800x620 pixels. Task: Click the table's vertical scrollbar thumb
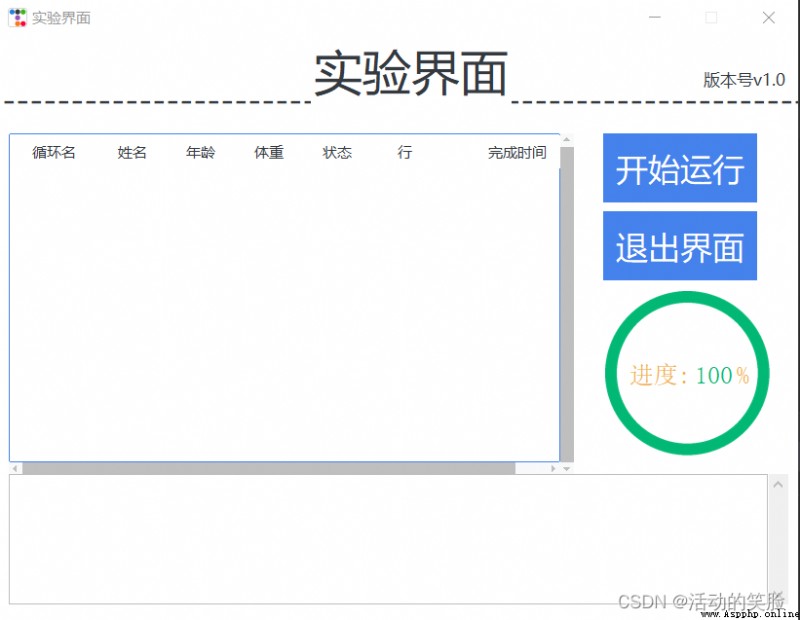(x=567, y=304)
